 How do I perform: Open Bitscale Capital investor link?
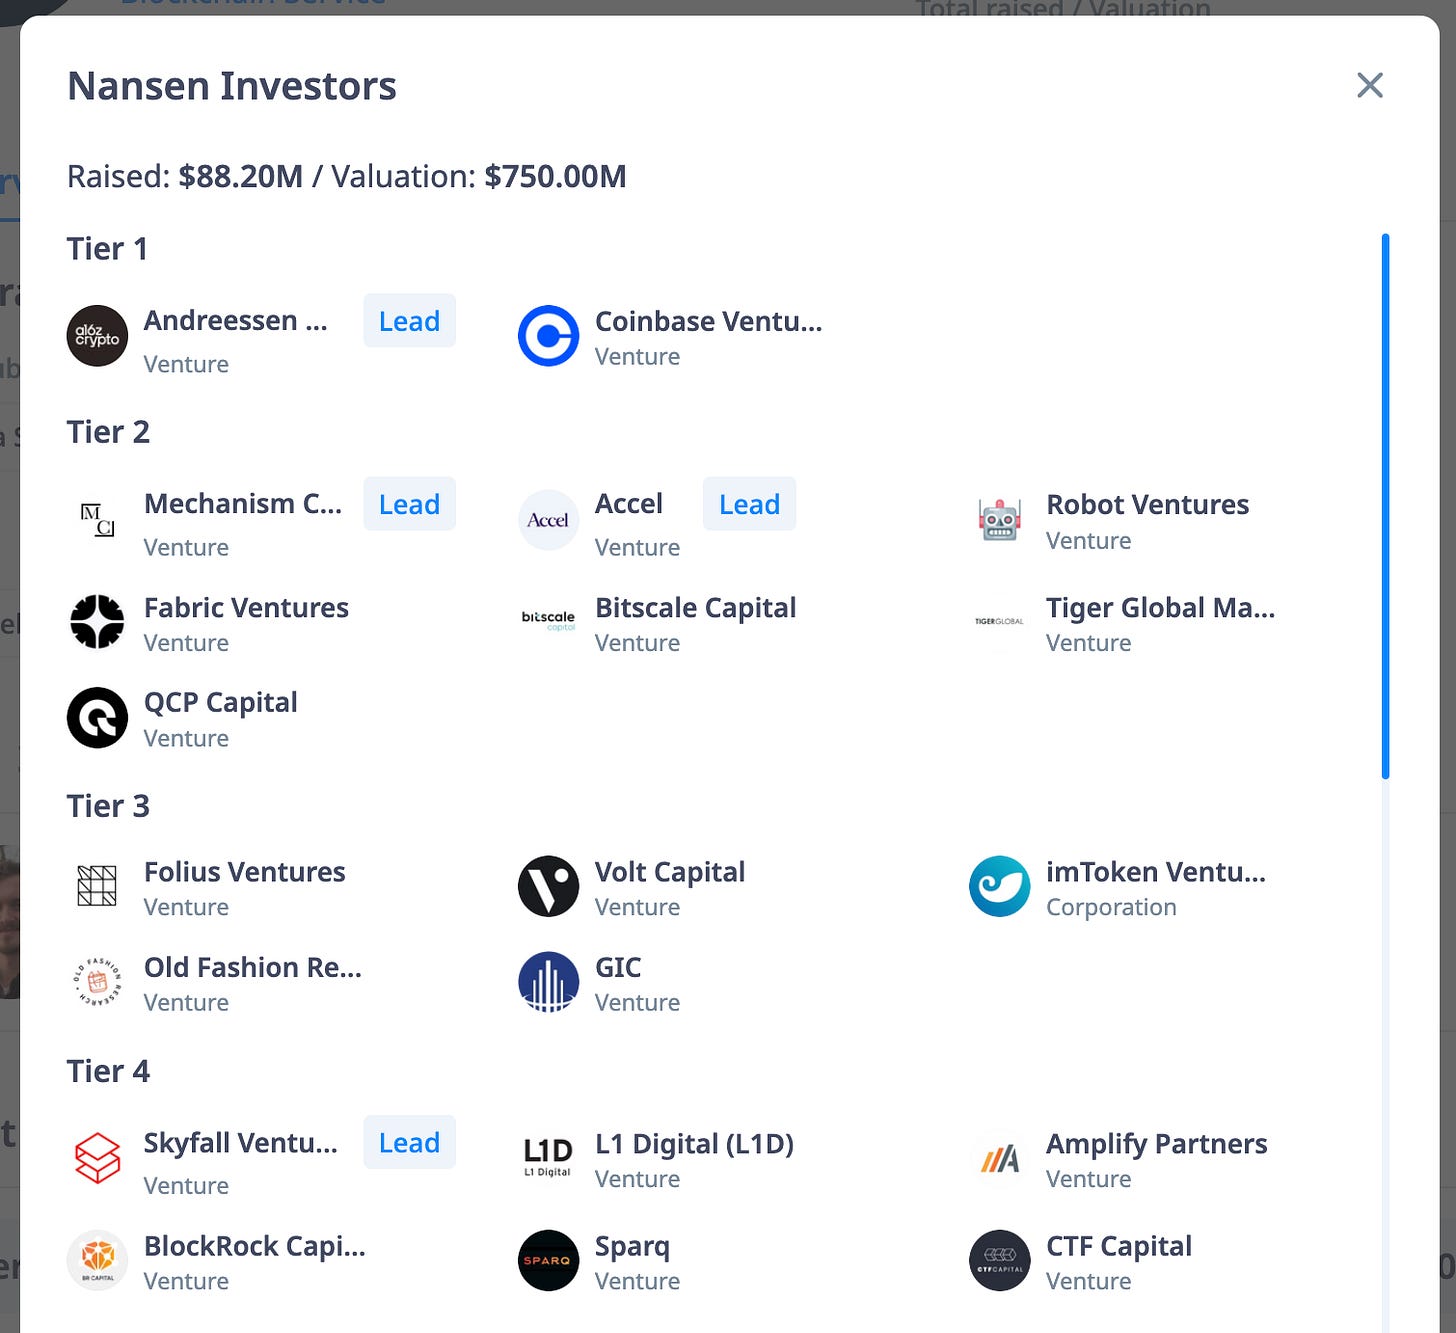[x=695, y=607]
